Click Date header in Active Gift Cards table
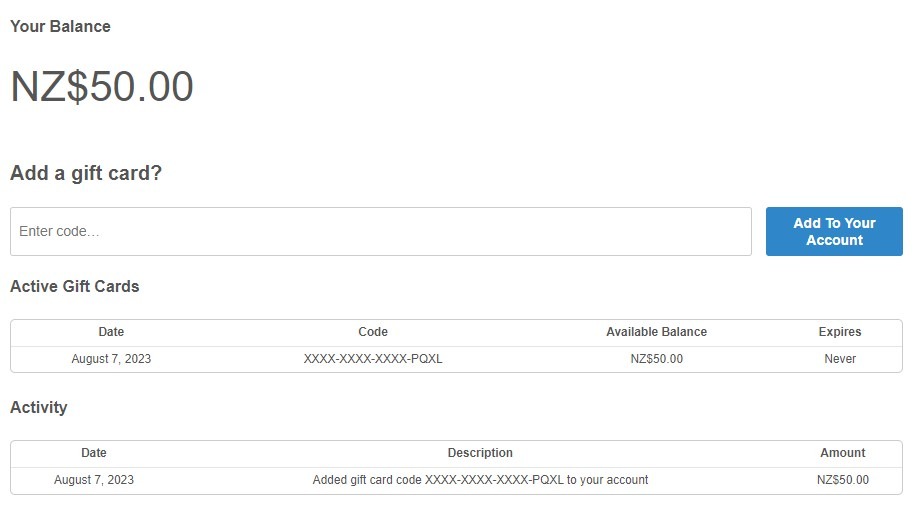Viewport: 913px width, 507px height. (111, 332)
